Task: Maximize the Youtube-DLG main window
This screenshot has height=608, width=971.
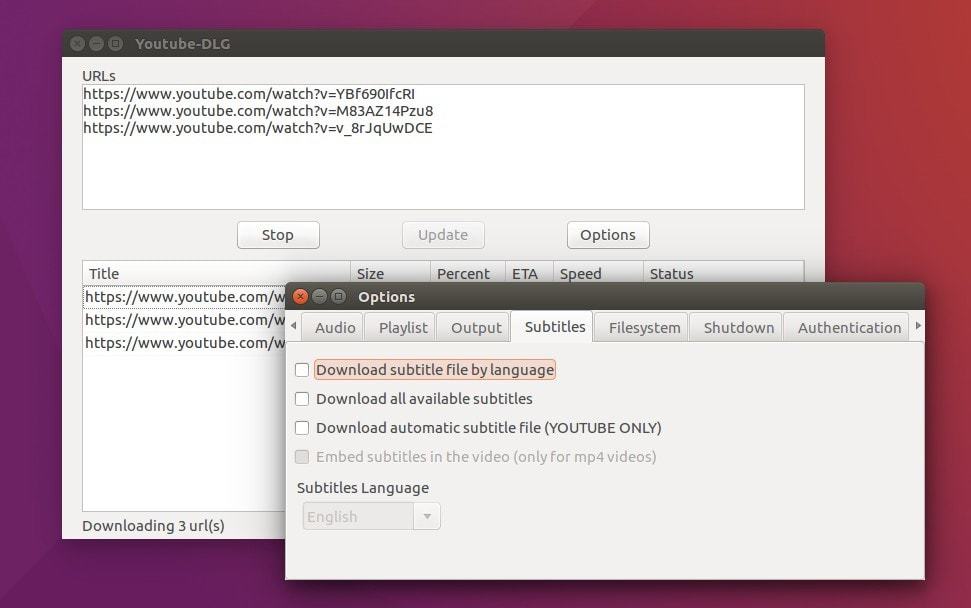Action: [116, 43]
